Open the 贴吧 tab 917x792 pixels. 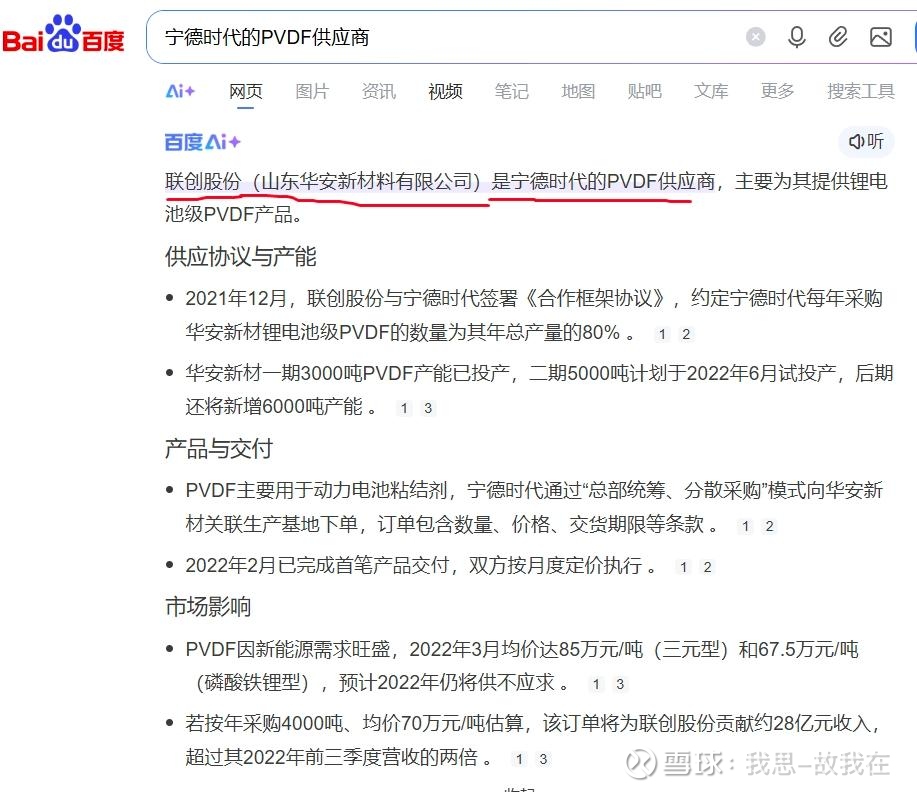coord(644,91)
